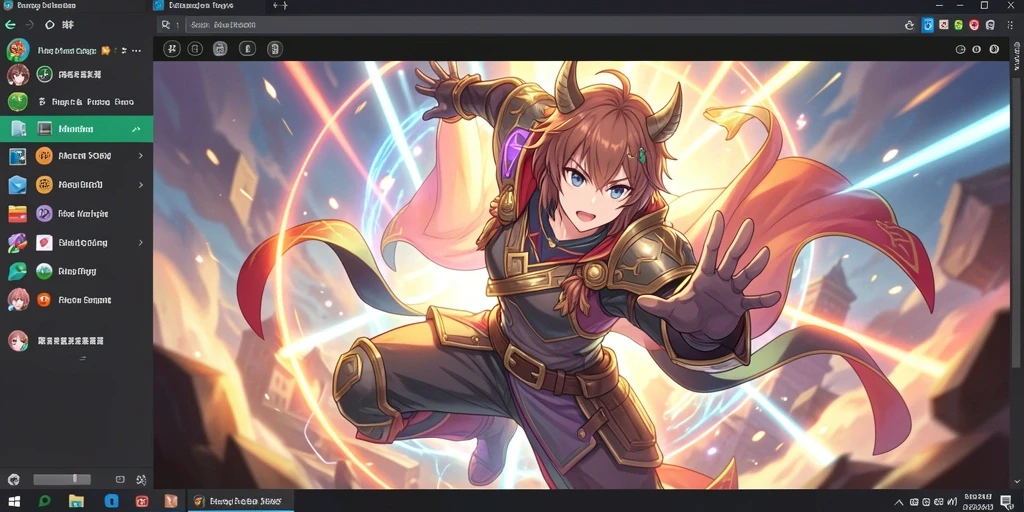Open the white square extension icon

(x=944, y=25)
